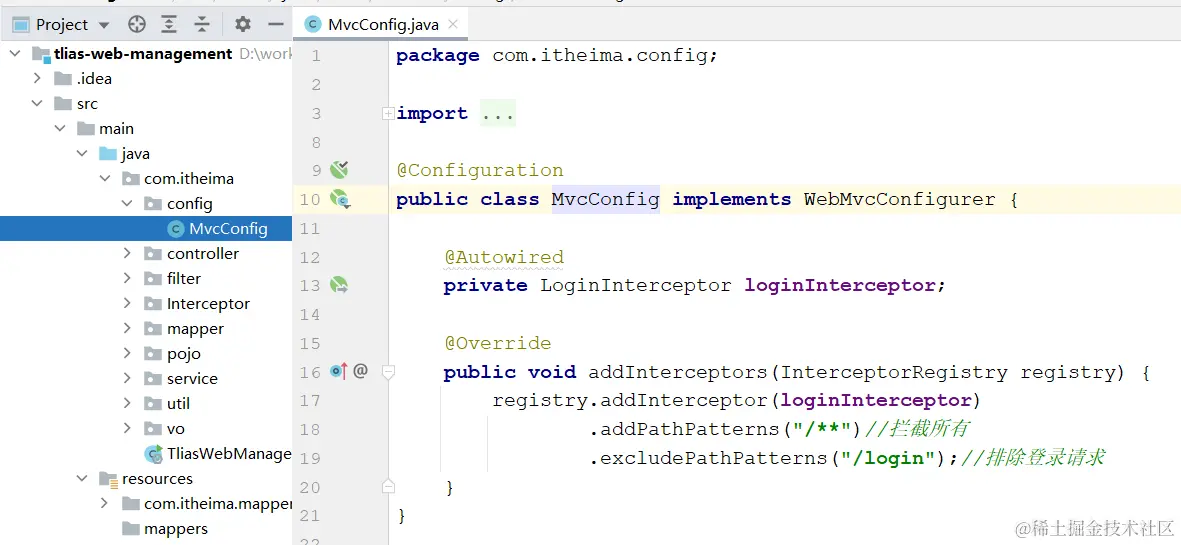Click InterceptorRegistry parameter type
This screenshot has height=545, width=1181.
(894, 372)
